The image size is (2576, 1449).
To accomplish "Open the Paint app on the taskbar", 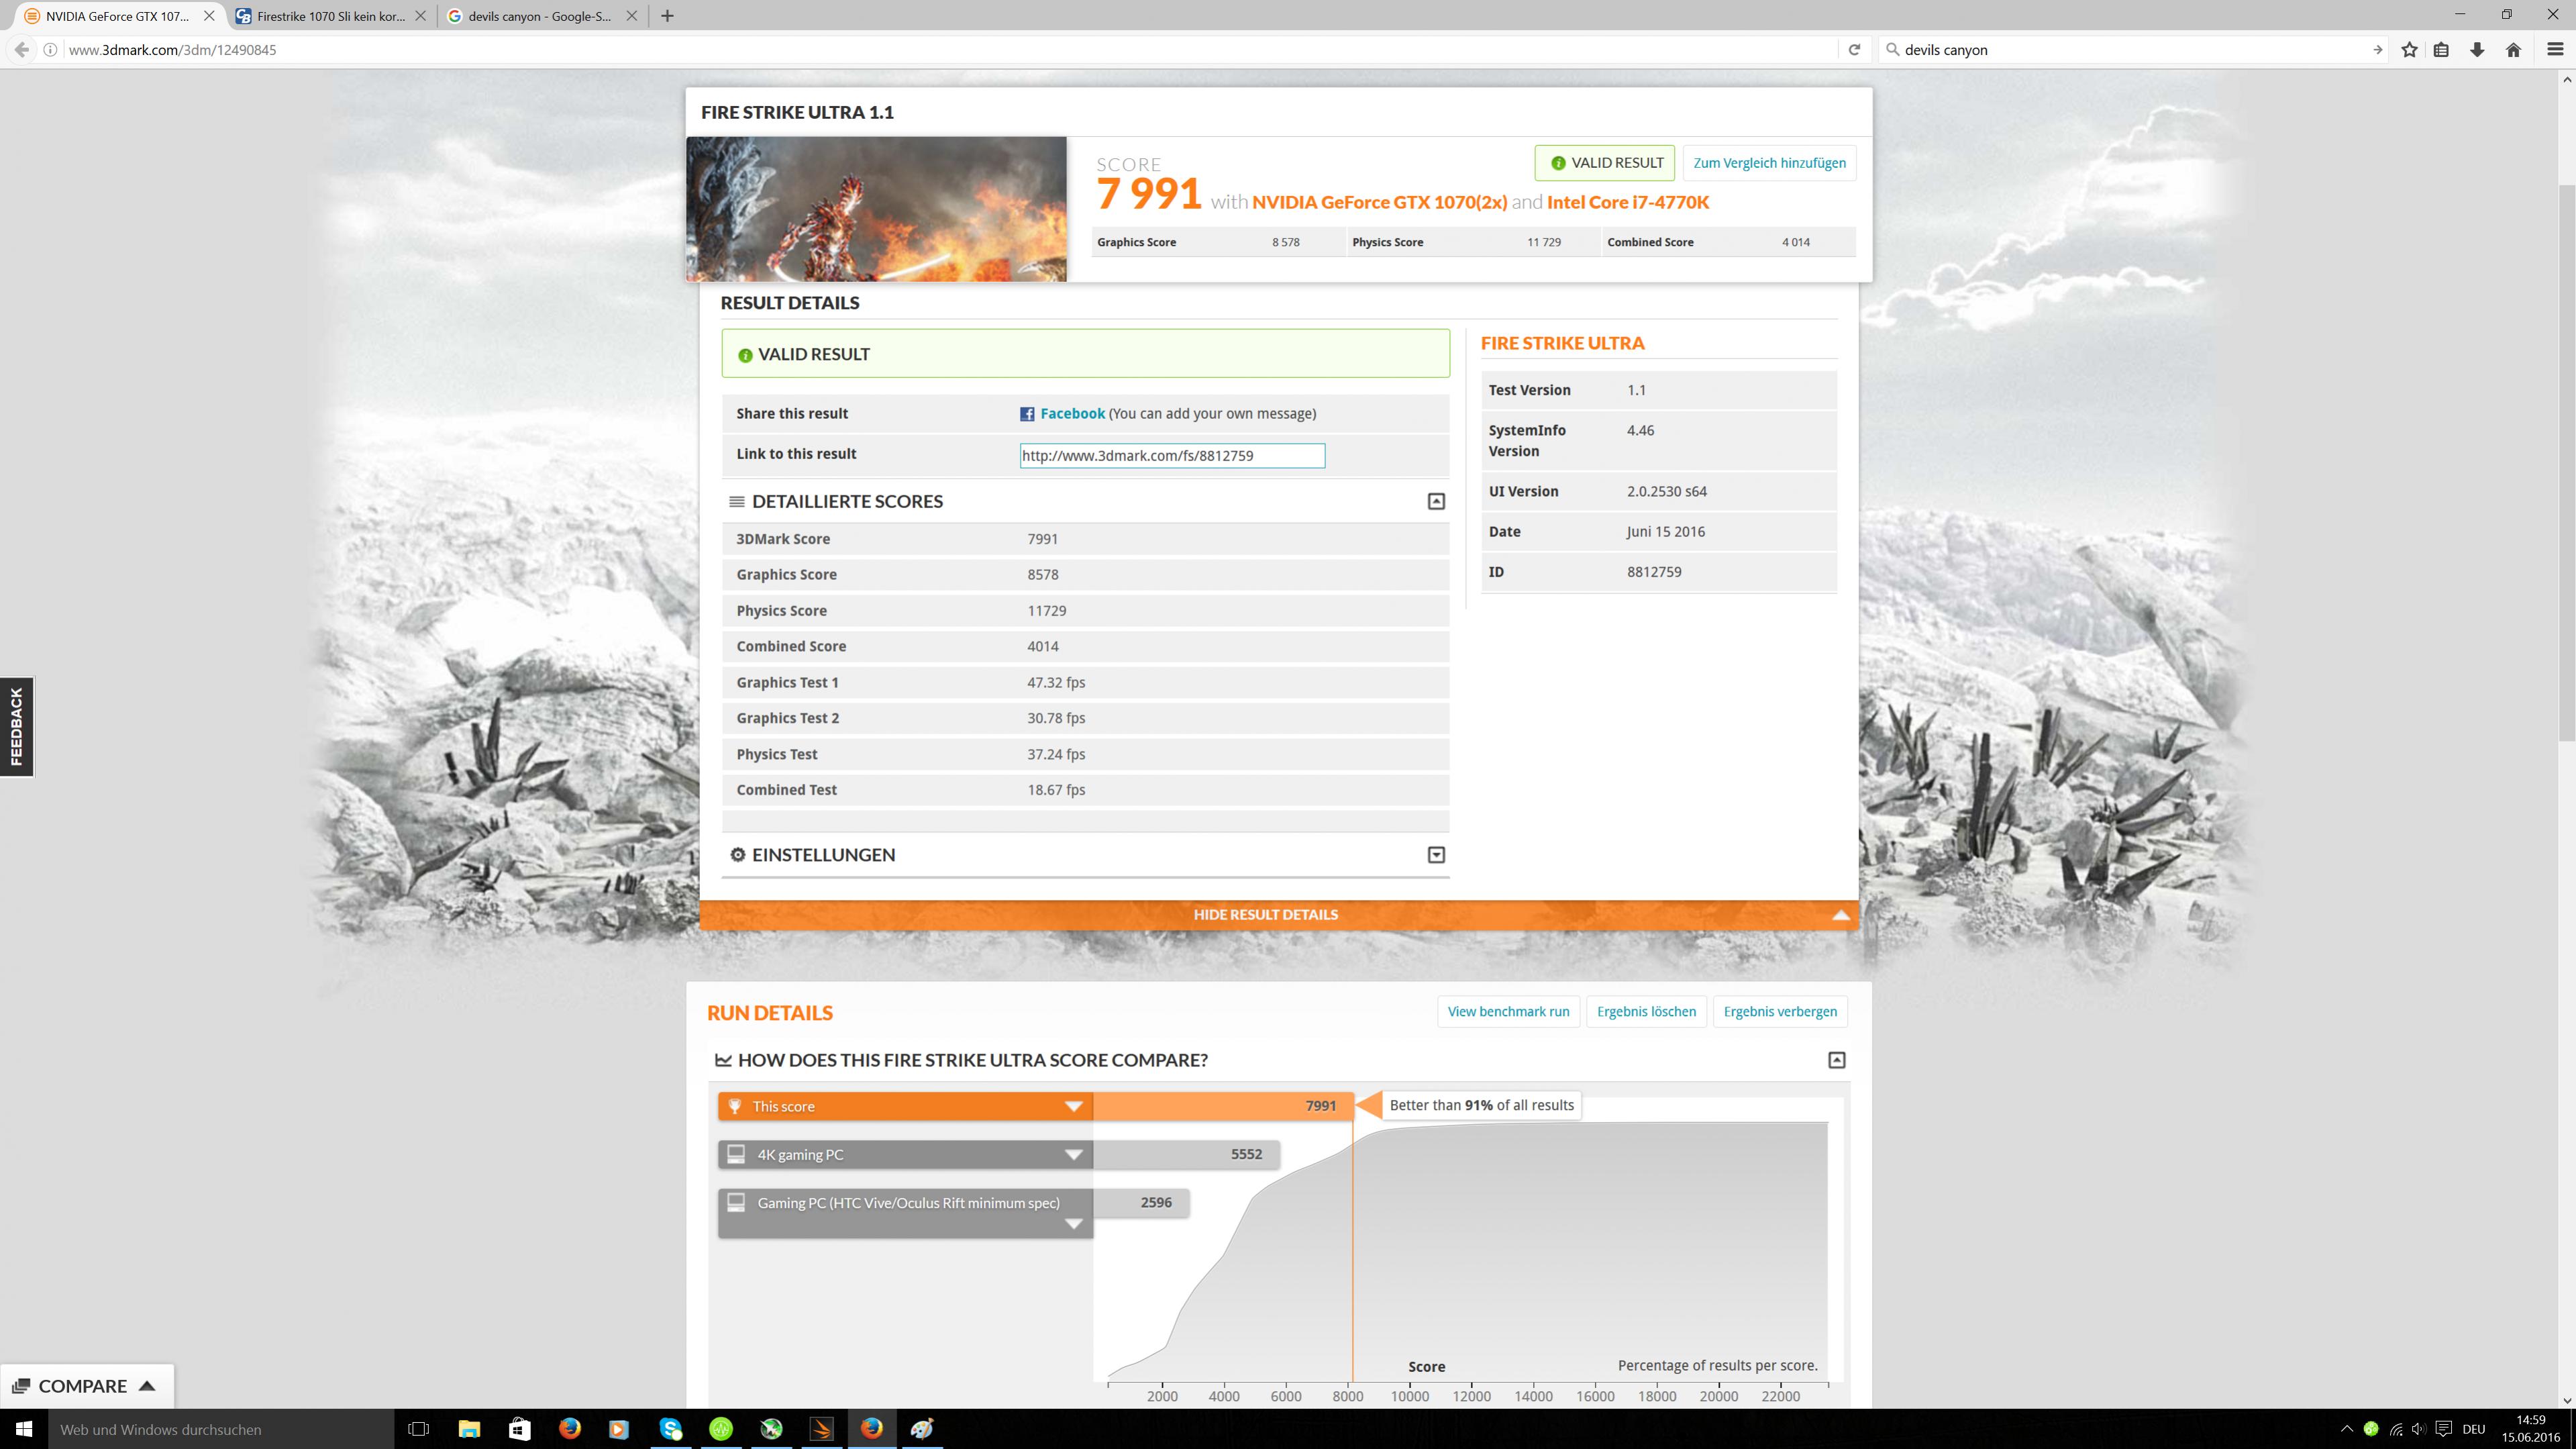I will point(922,1429).
